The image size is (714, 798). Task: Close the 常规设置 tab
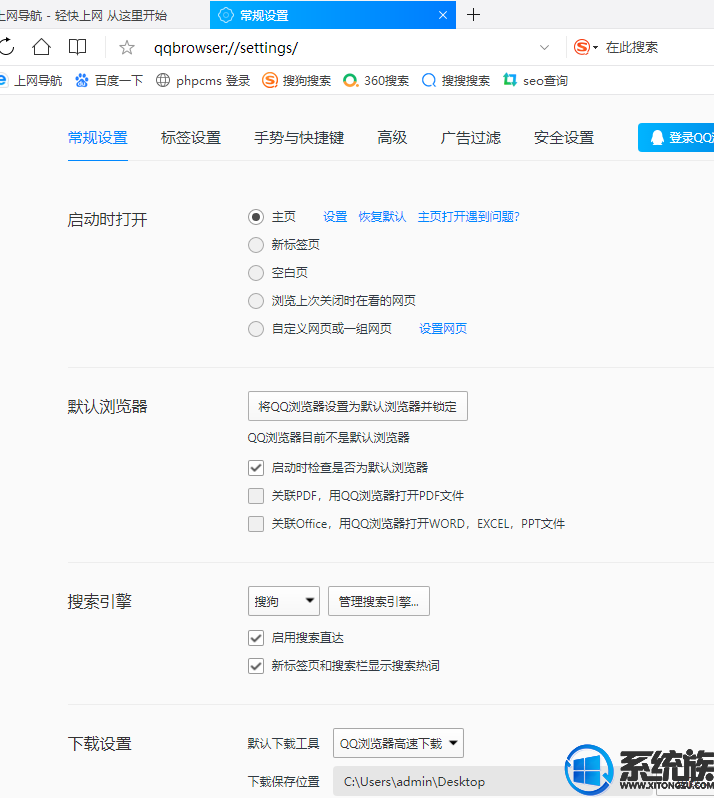(x=443, y=15)
